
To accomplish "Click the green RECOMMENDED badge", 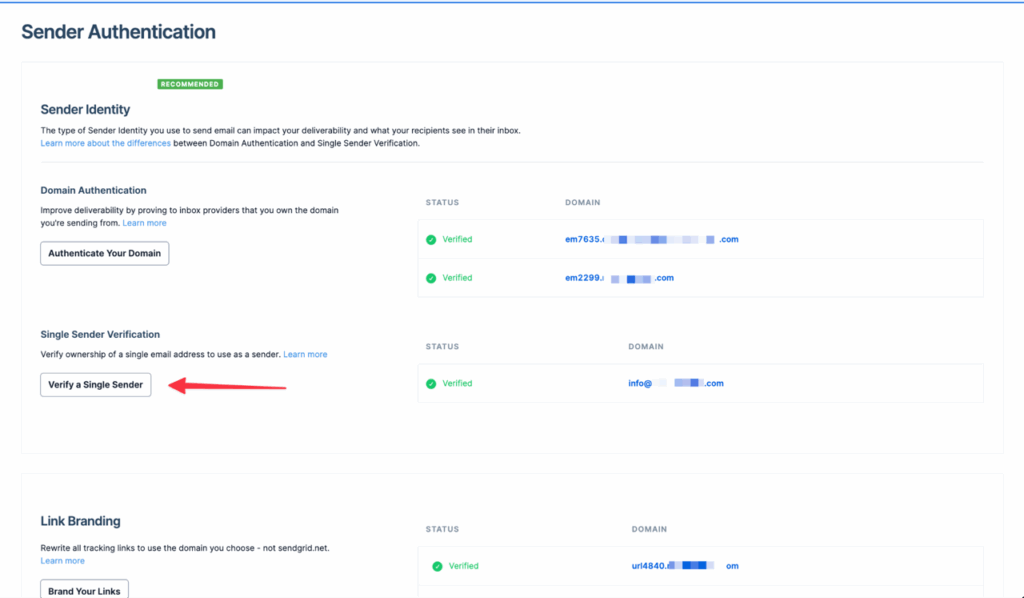I will tap(190, 84).
